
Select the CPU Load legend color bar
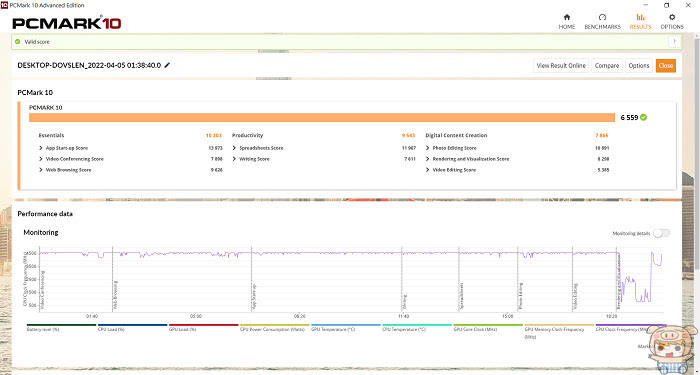(x=133, y=325)
